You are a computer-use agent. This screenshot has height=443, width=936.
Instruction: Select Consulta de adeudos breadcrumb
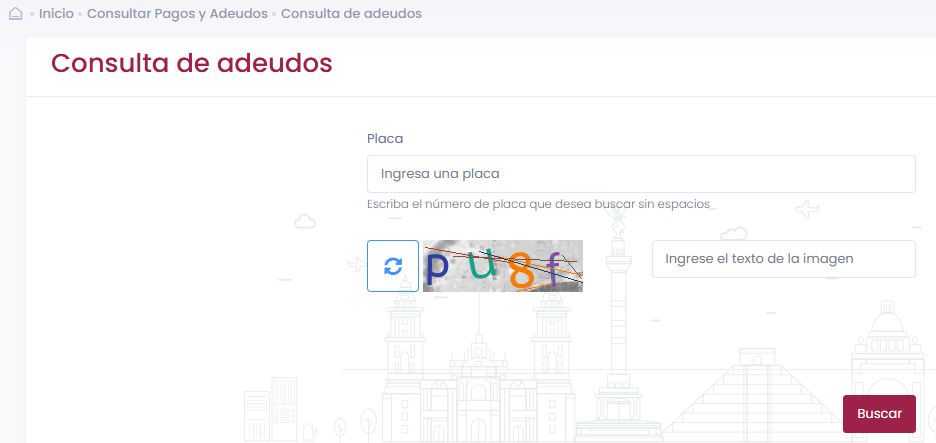[351, 14]
